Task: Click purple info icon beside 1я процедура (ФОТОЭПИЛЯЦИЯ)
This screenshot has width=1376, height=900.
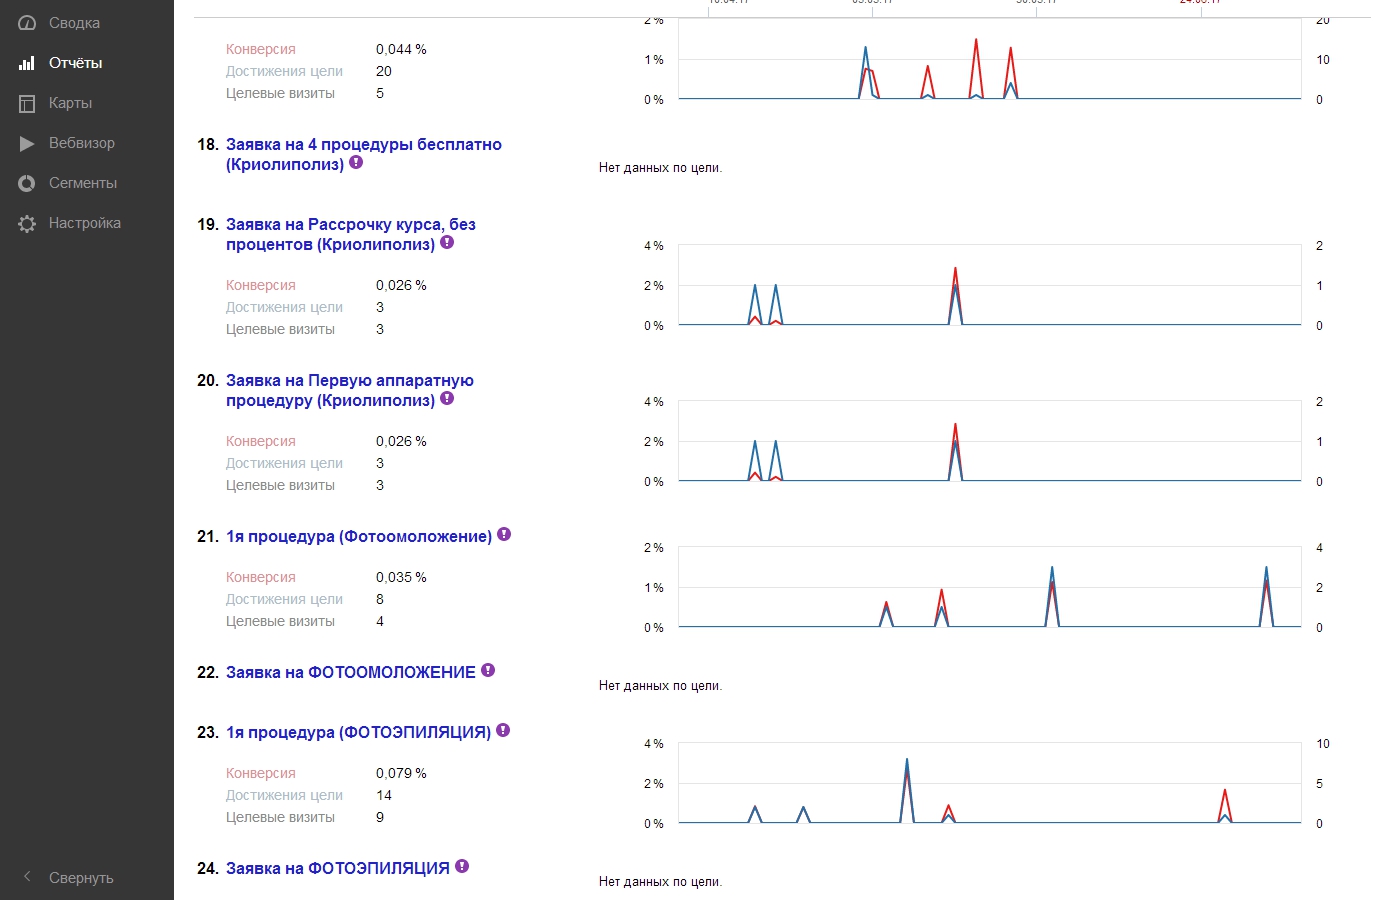Action: pyautogui.click(x=503, y=731)
